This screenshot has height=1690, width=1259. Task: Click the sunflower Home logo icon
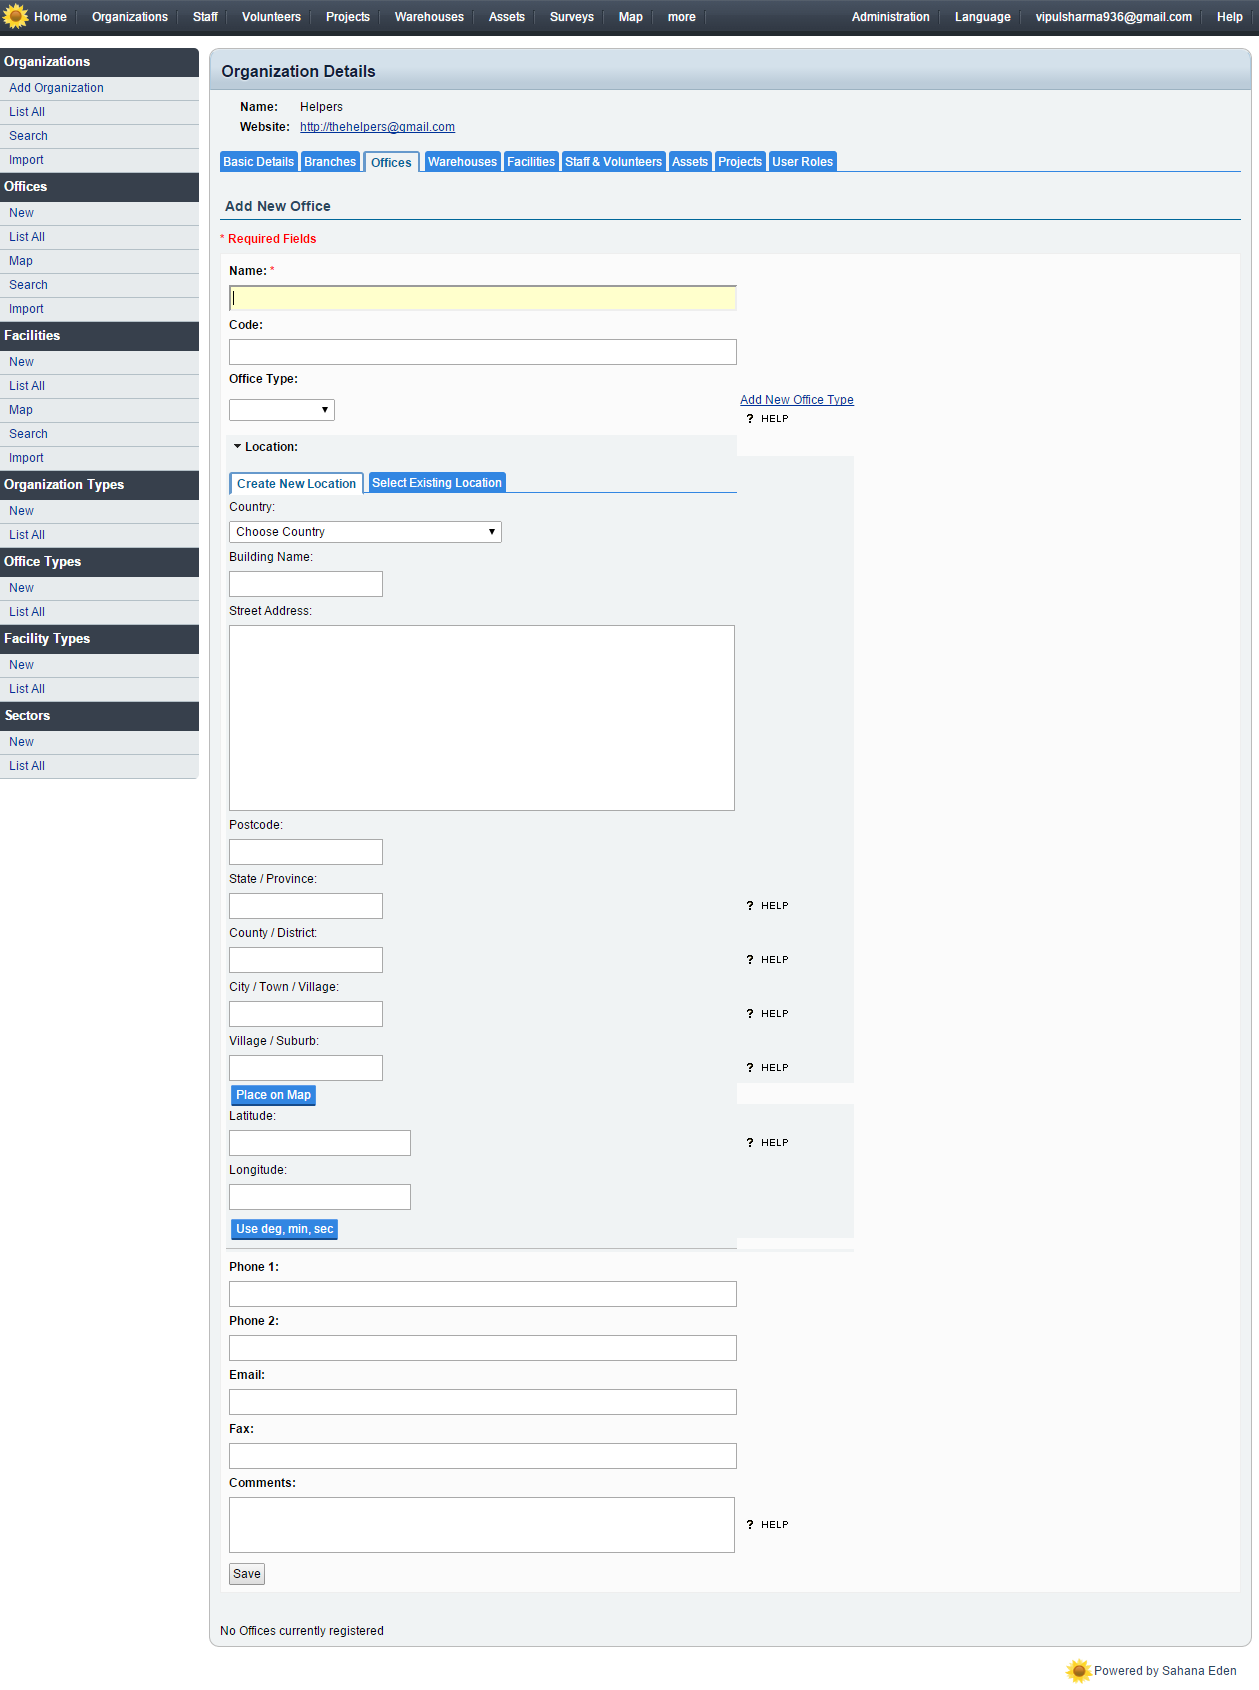(16, 17)
